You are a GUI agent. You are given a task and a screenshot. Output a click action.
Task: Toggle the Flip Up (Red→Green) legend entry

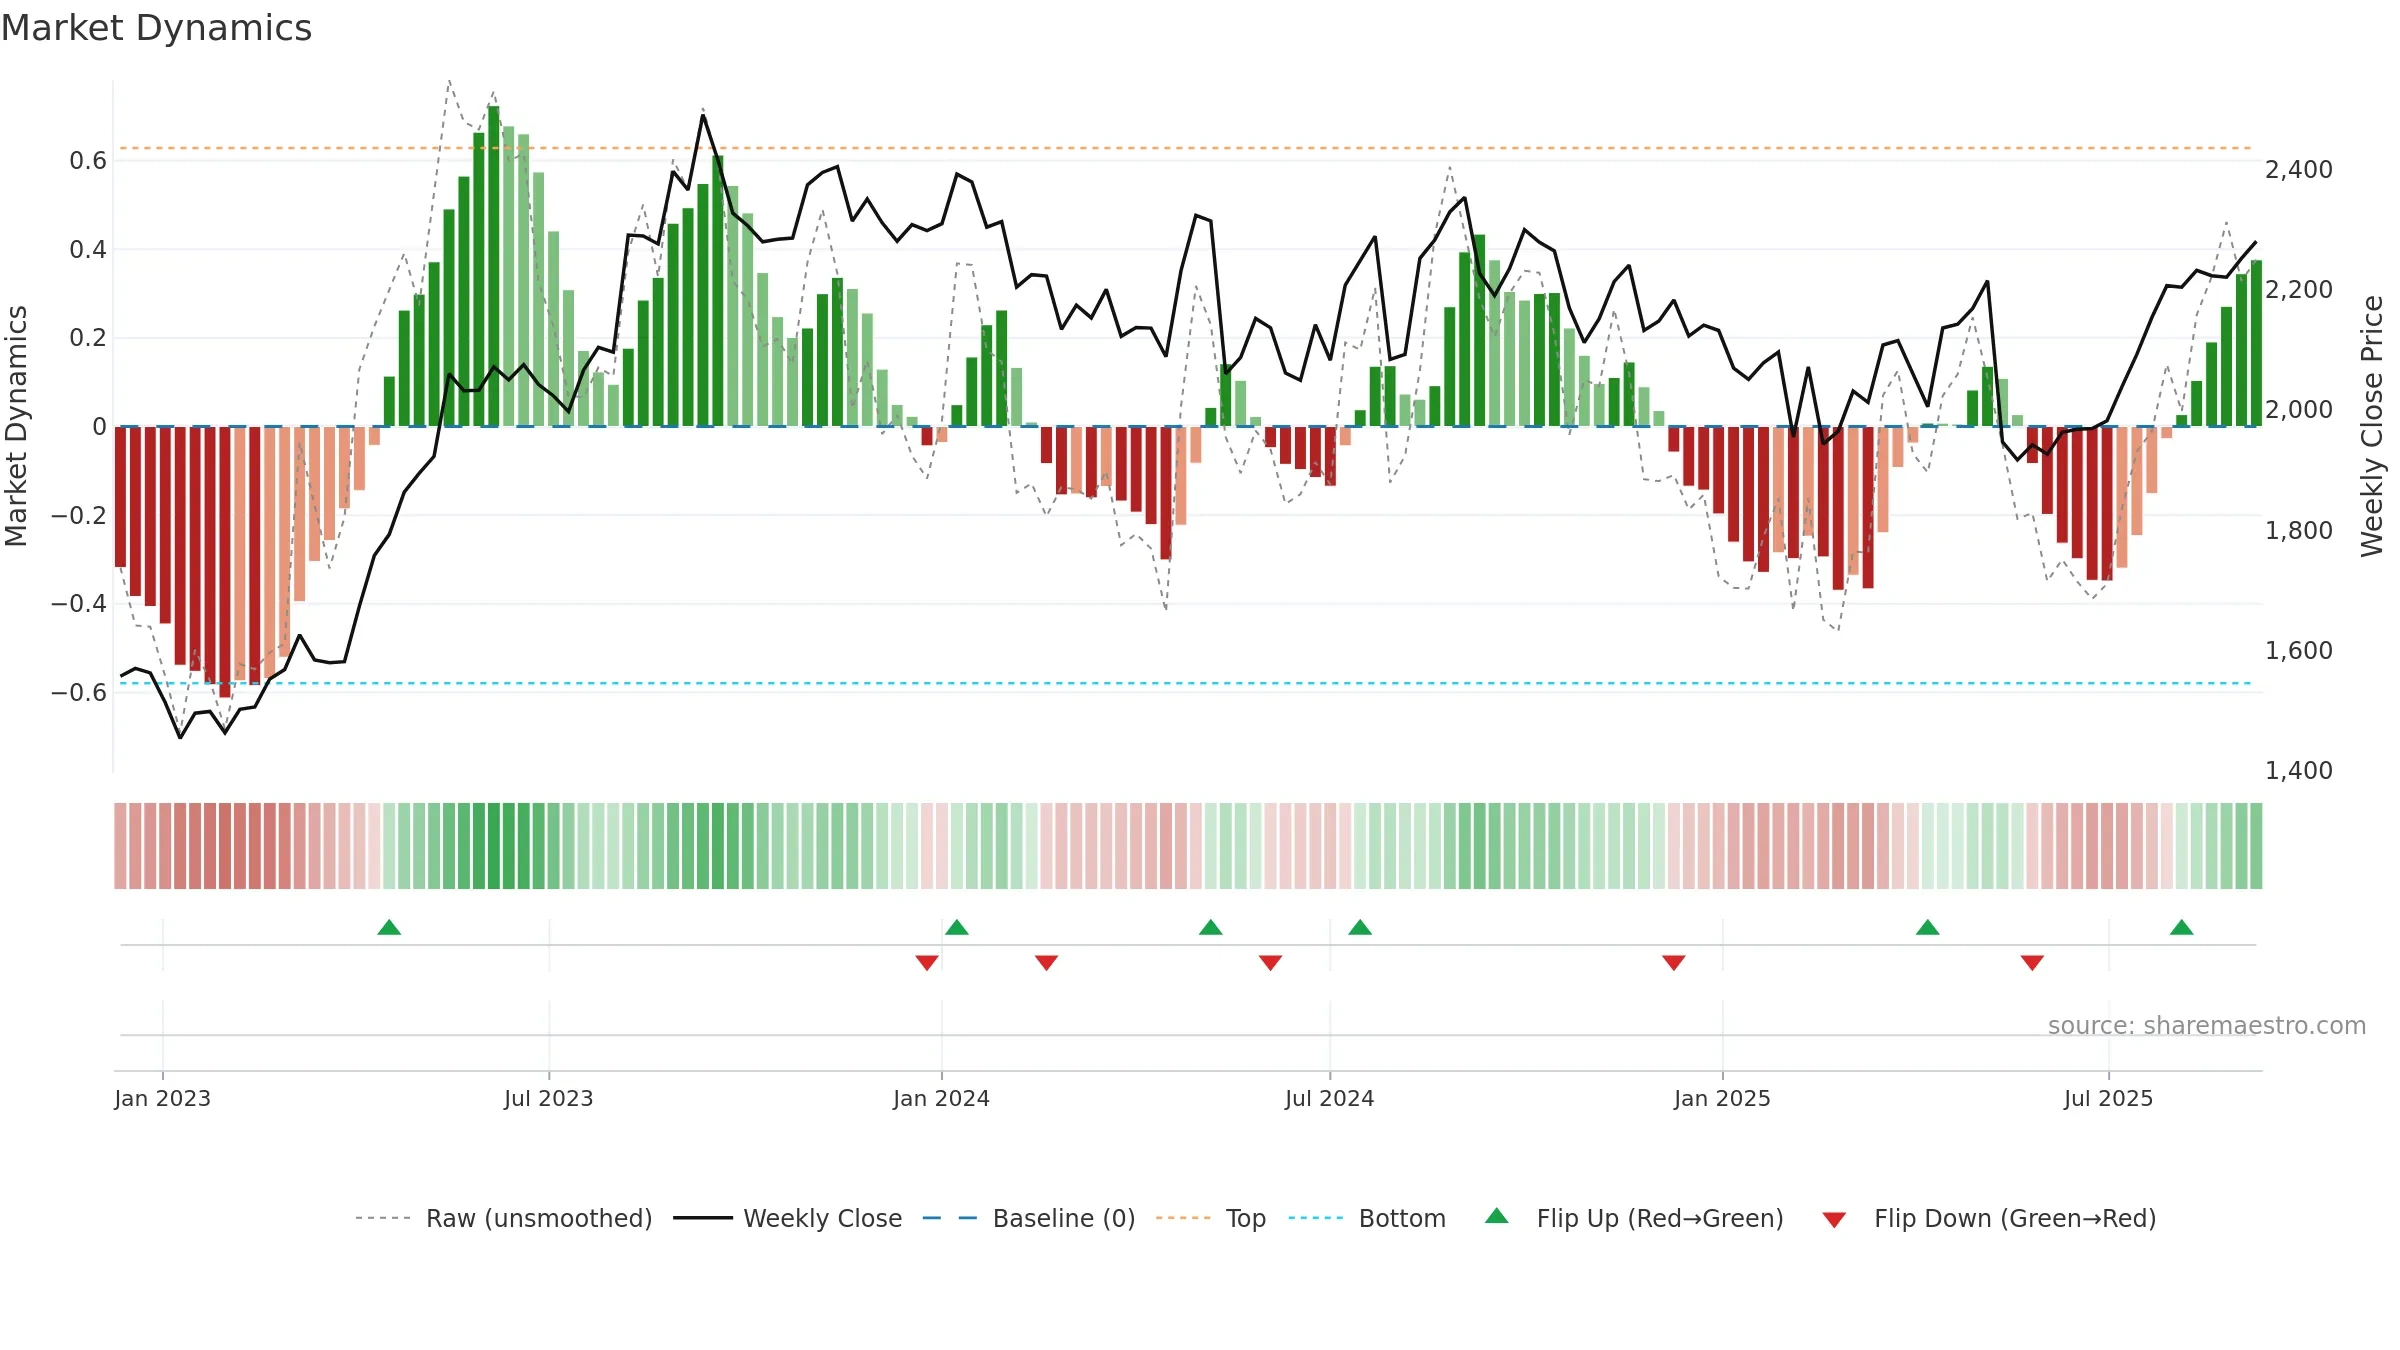click(1634, 1218)
